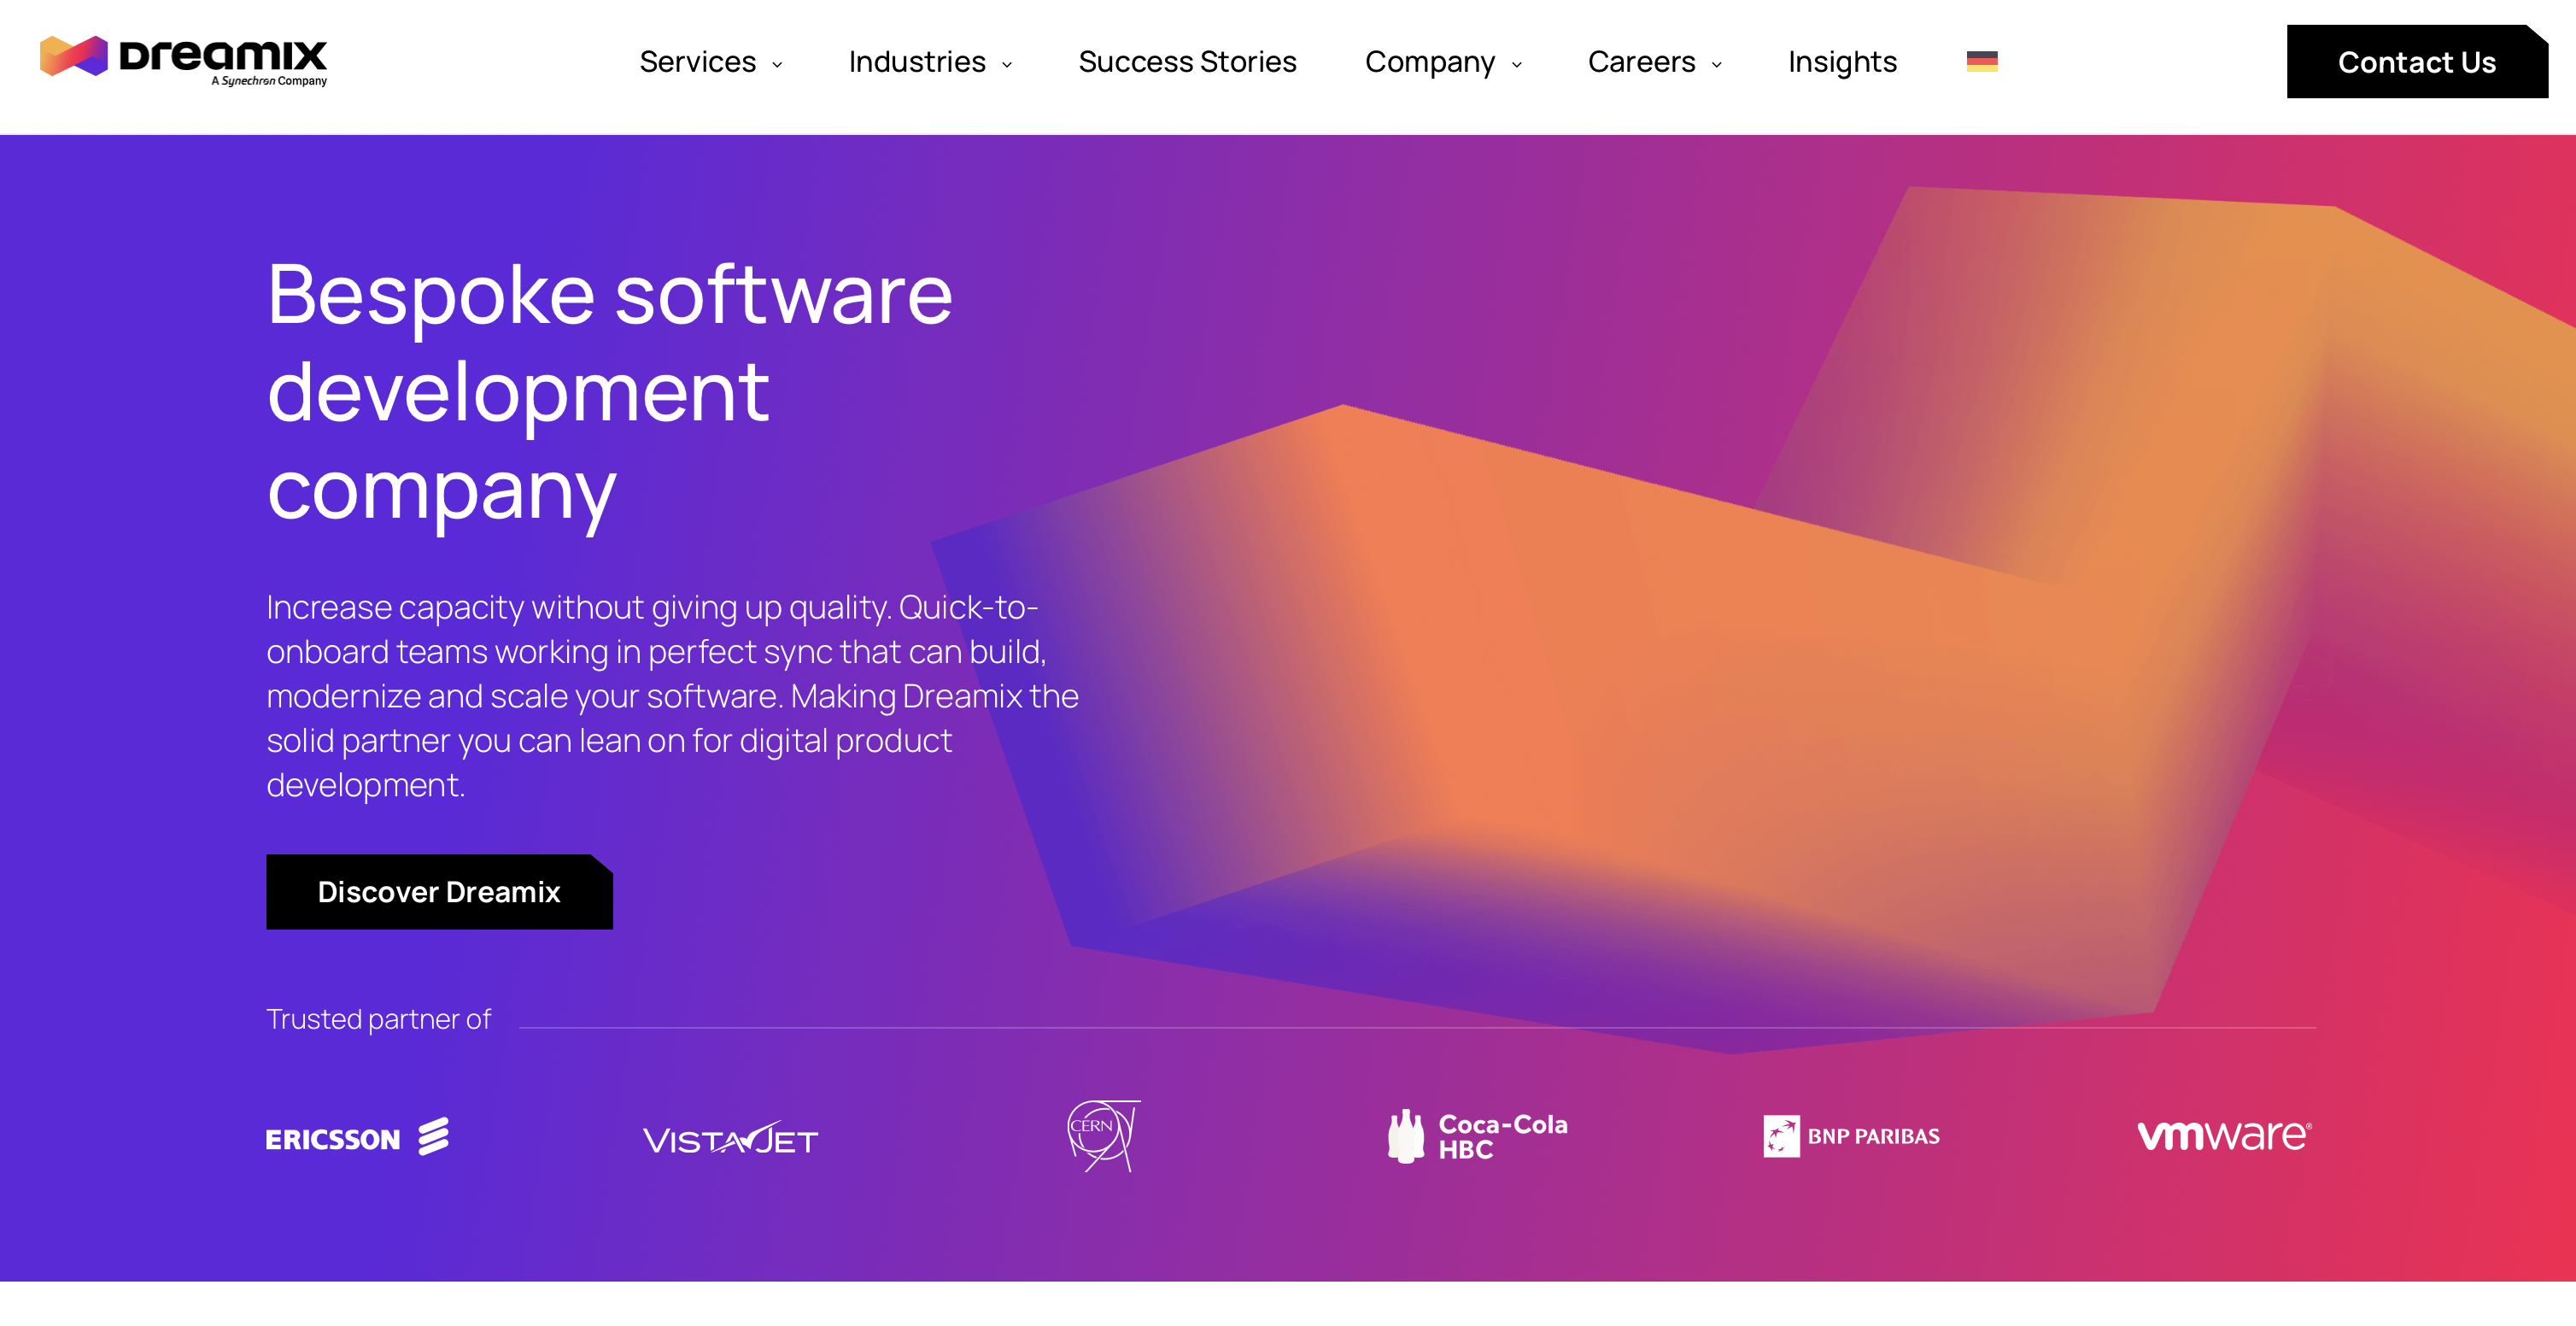Open the Careers menu item
The height and width of the screenshot is (1326, 2576).
point(1642,62)
